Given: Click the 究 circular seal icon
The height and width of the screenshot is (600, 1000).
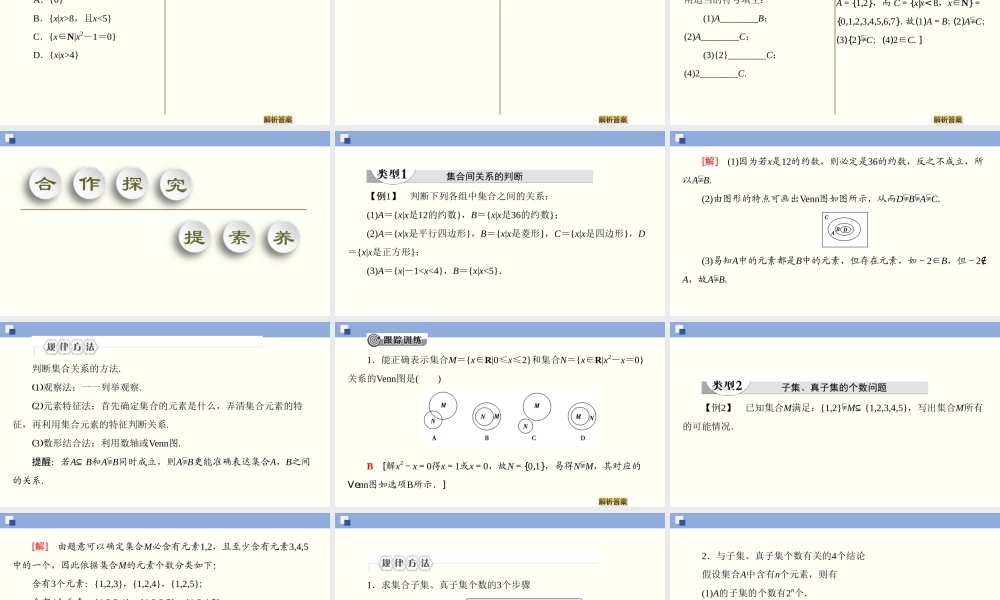Looking at the screenshot, I should 173,184.
